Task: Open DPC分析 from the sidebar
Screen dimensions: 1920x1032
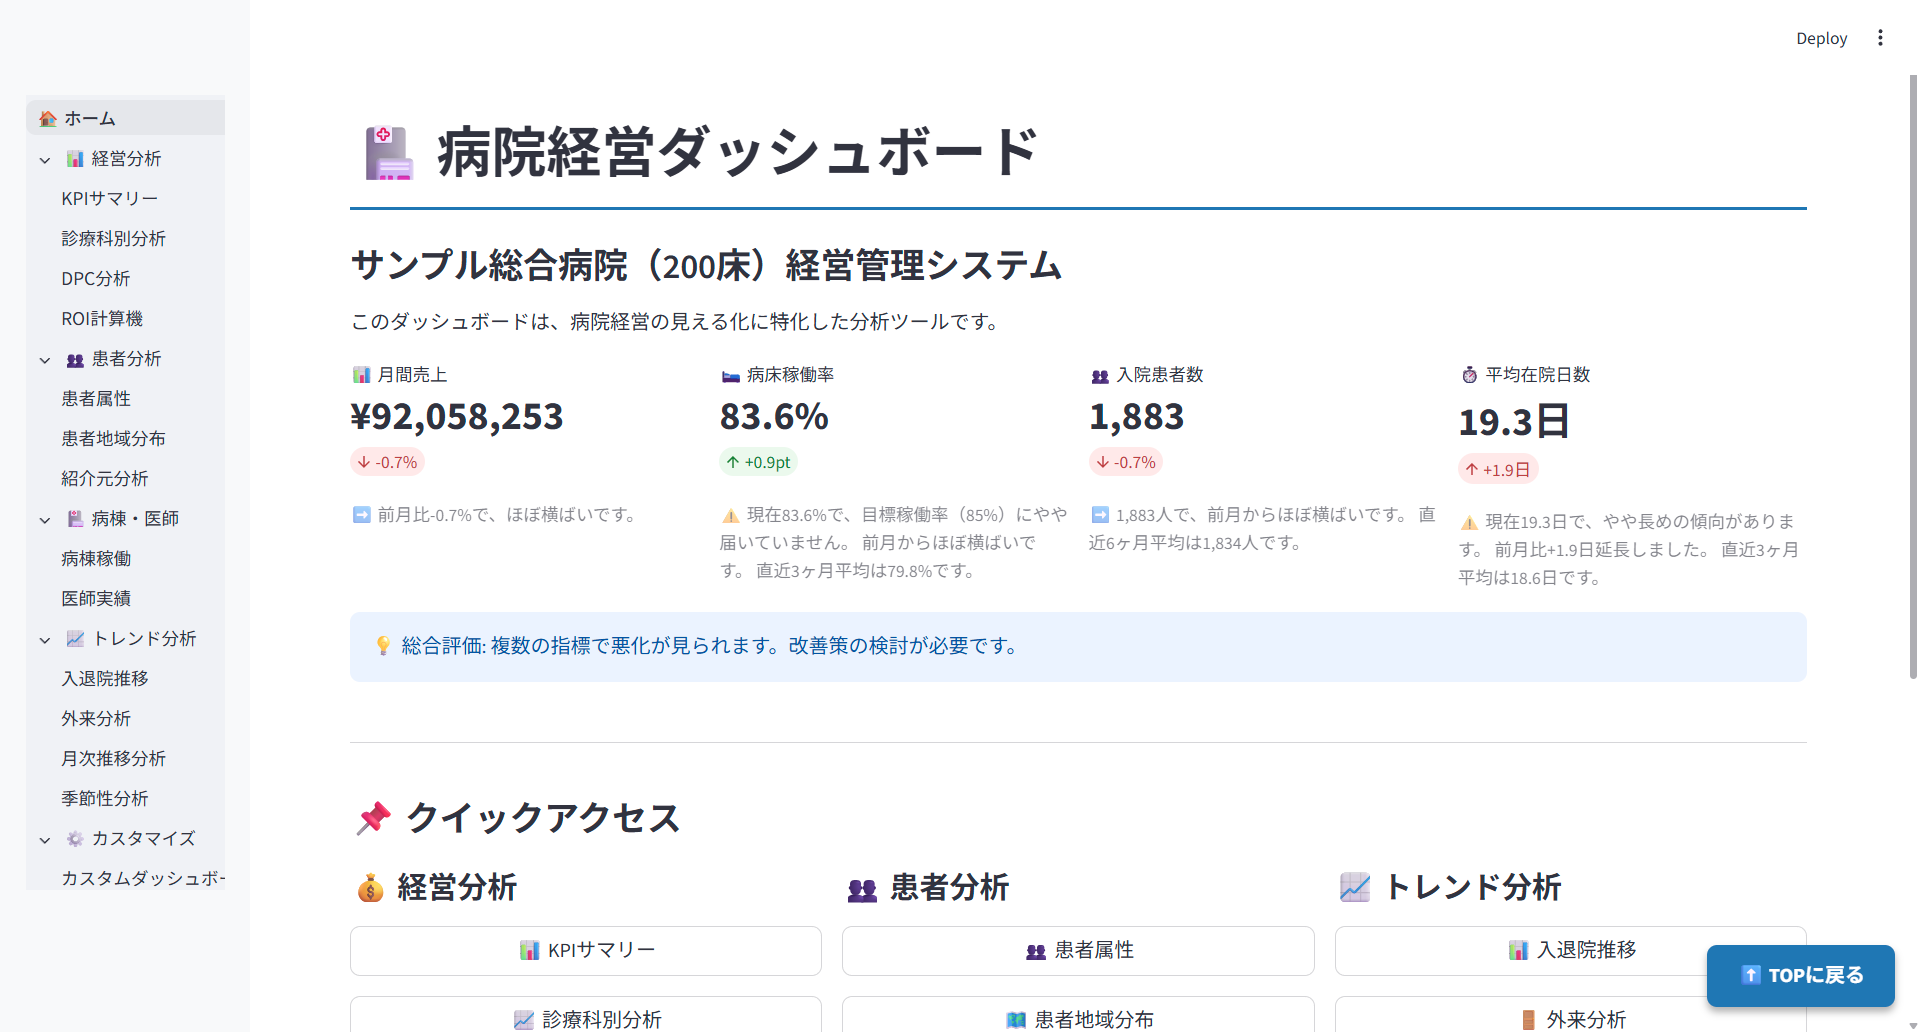Action: tap(96, 278)
